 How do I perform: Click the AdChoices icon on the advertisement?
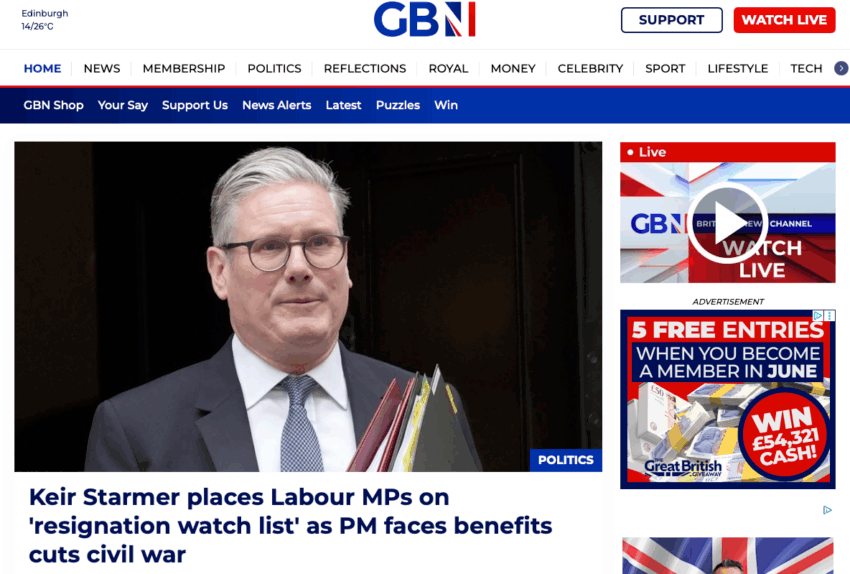tap(817, 315)
